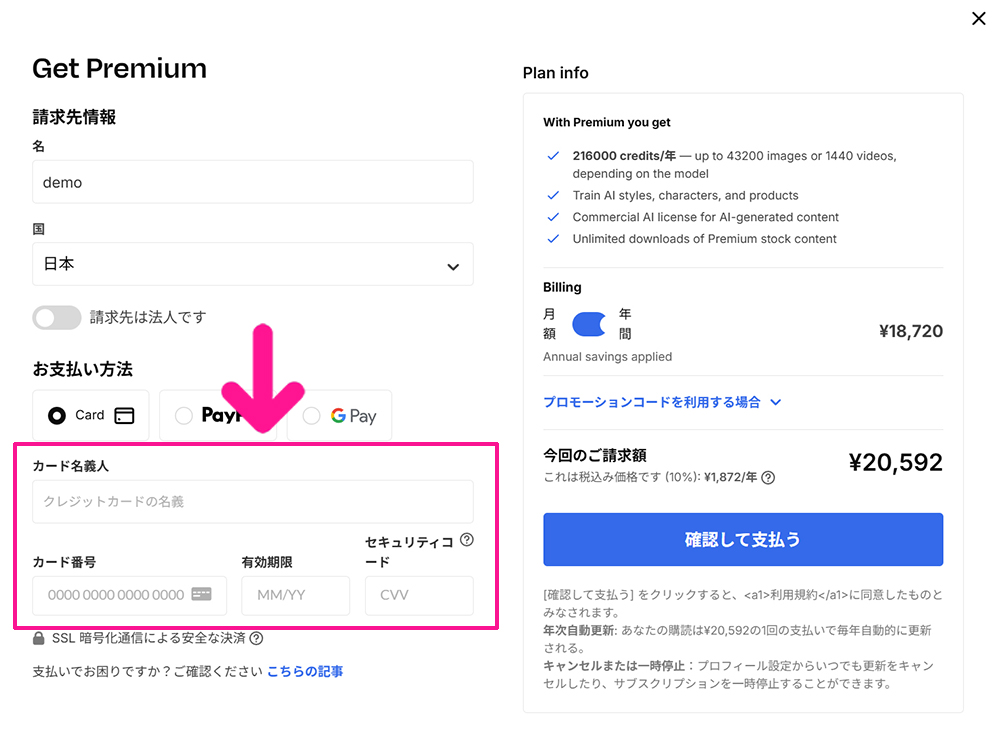1000x738 pixels.
Task: Click the MM/YY expiration date field
Action: click(295, 595)
